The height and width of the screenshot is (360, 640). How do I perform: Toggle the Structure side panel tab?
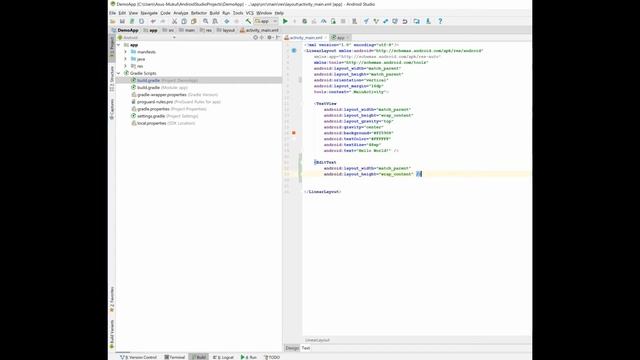[x=112, y=78]
